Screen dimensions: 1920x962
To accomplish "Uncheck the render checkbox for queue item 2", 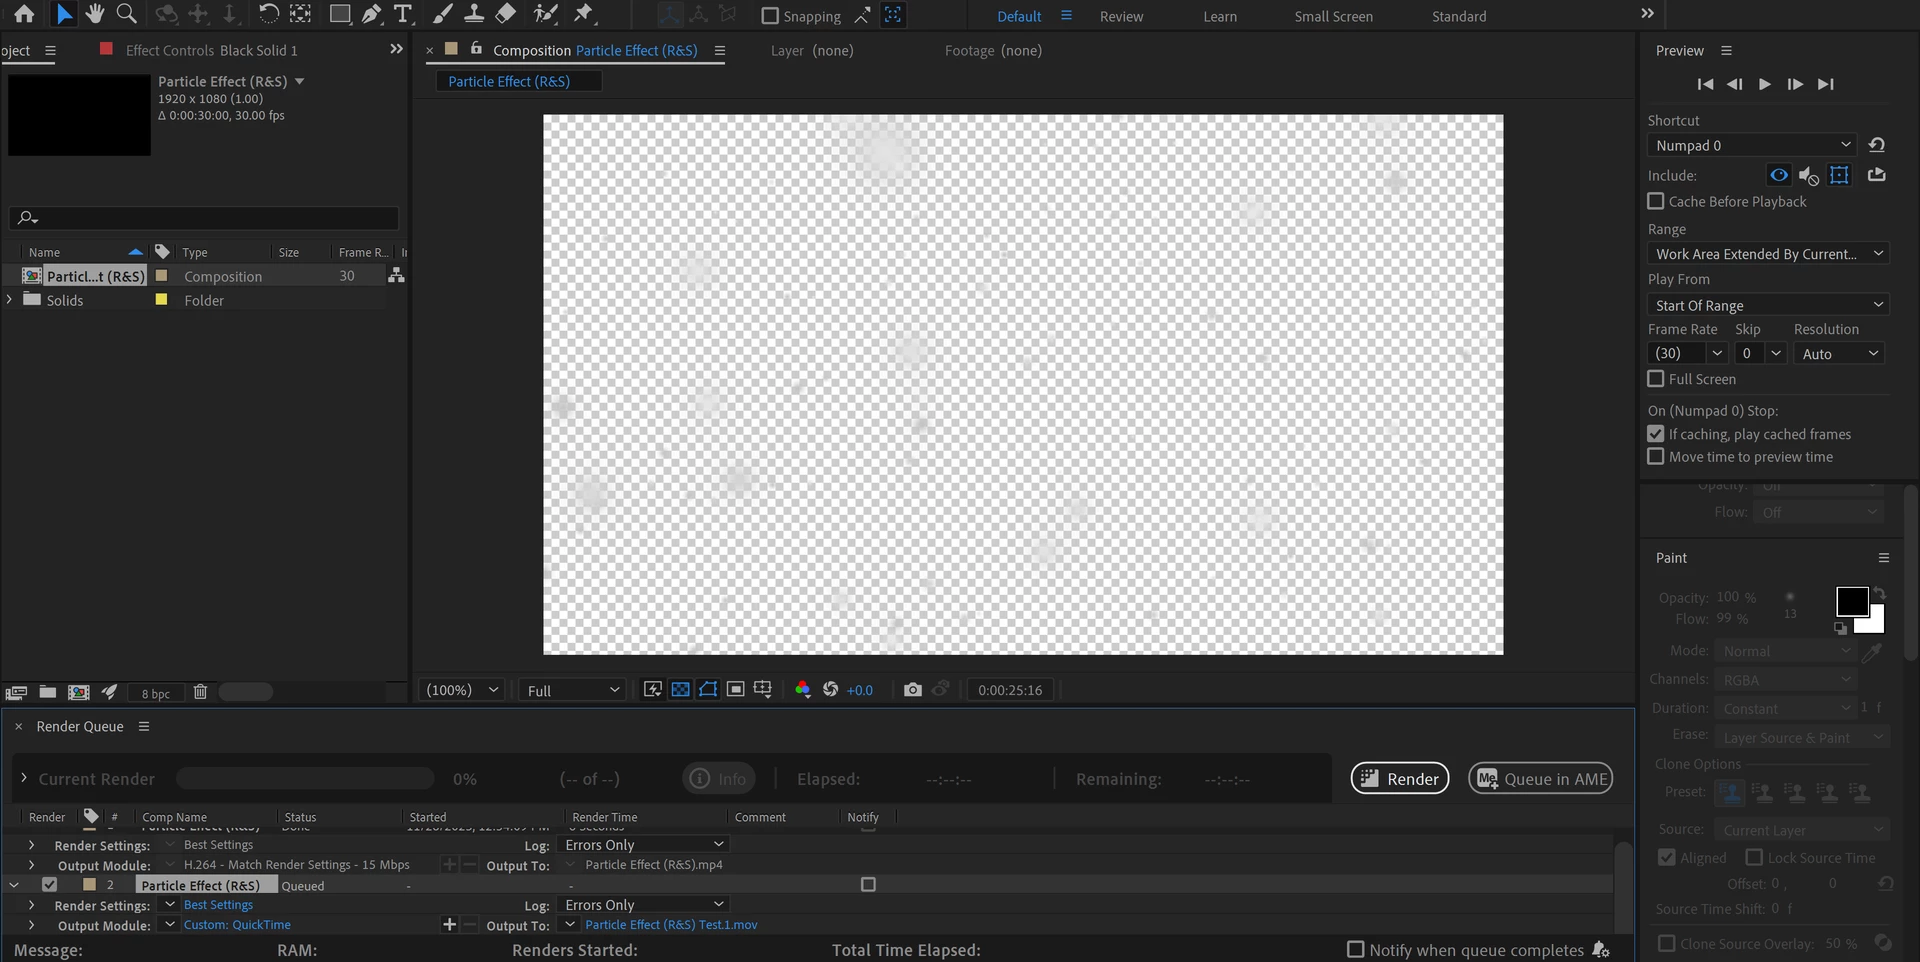I will pyautogui.click(x=49, y=885).
